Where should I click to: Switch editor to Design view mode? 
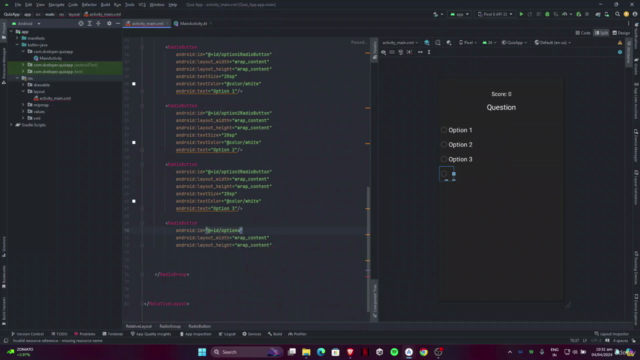tap(621, 33)
